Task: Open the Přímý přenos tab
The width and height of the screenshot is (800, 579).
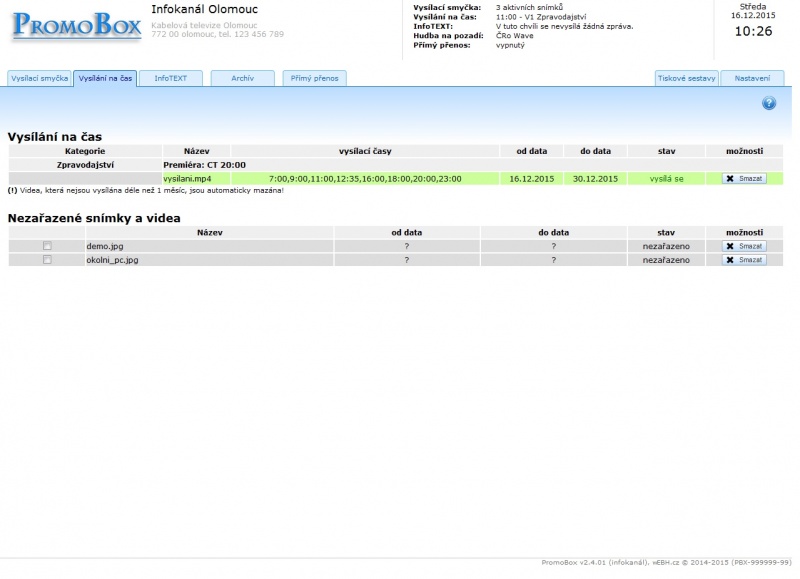Action: point(314,79)
